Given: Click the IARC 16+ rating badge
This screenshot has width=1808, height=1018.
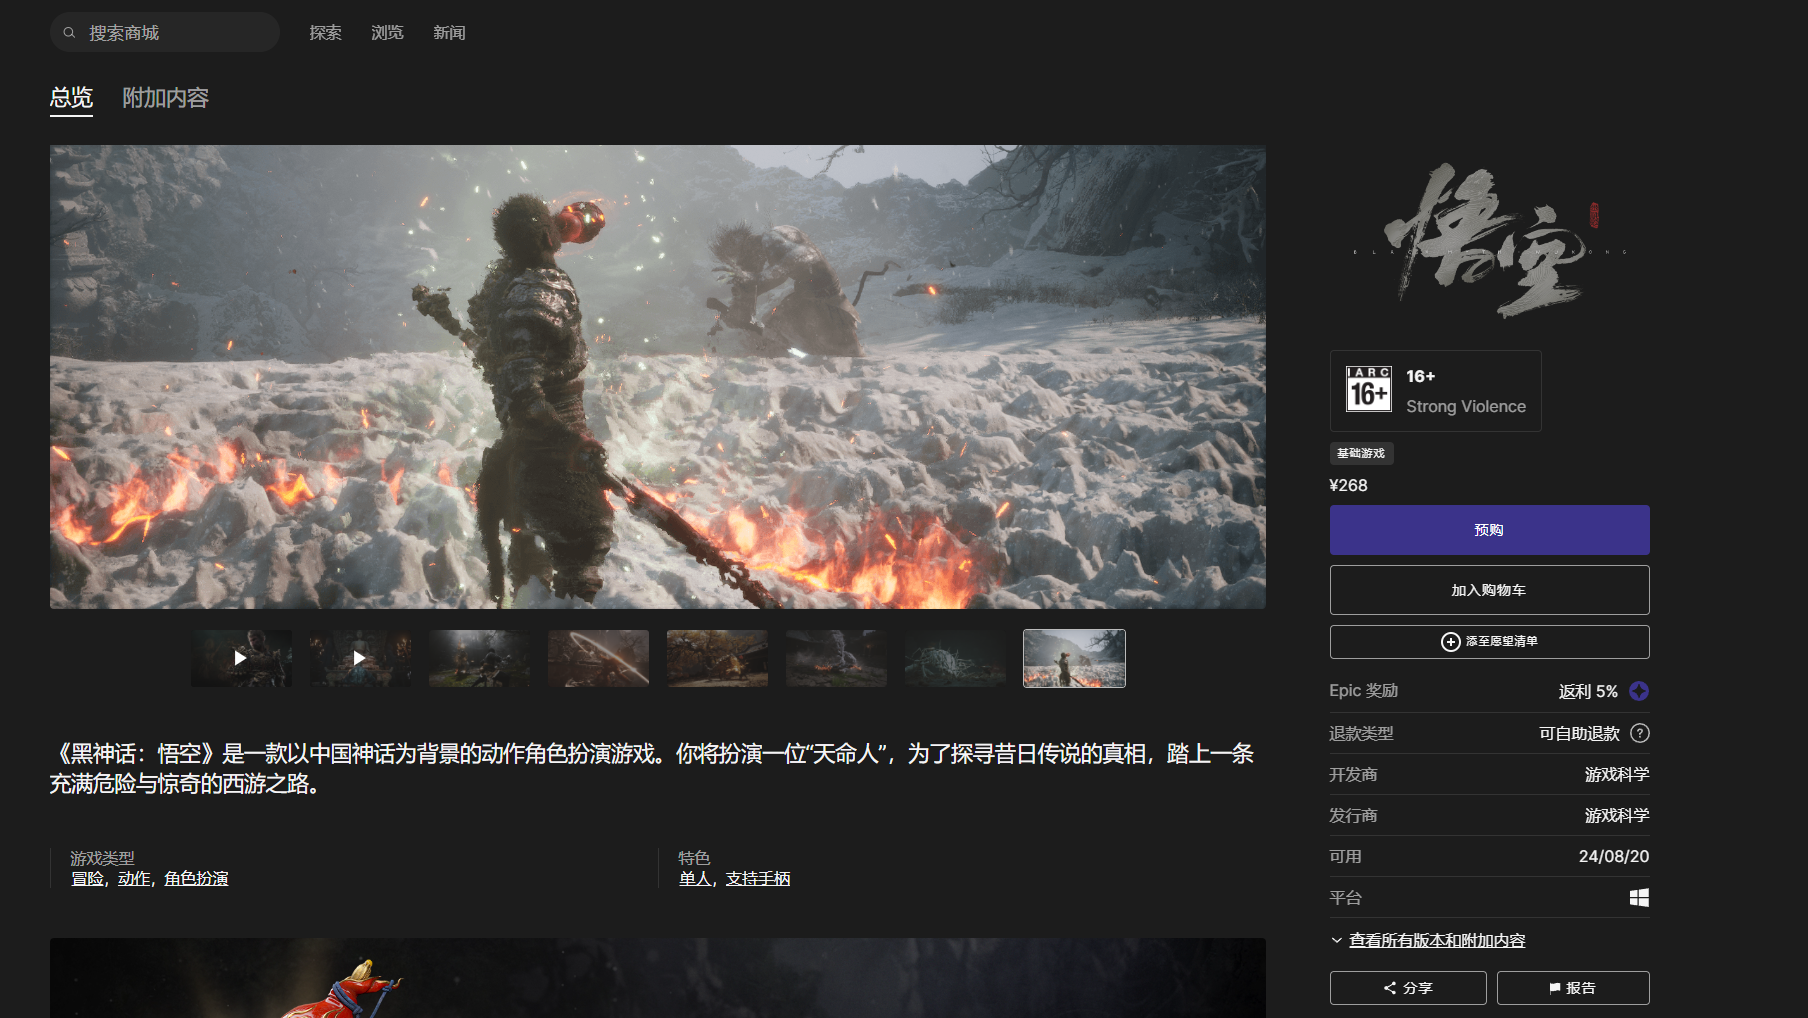Looking at the screenshot, I should point(1369,390).
